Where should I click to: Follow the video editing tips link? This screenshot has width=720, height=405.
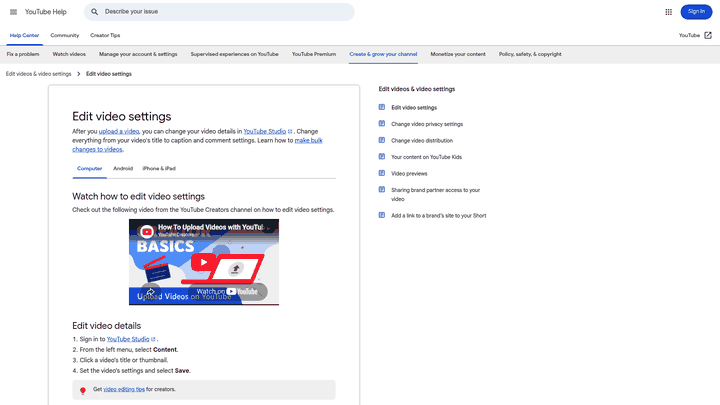[x=124, y=389]
